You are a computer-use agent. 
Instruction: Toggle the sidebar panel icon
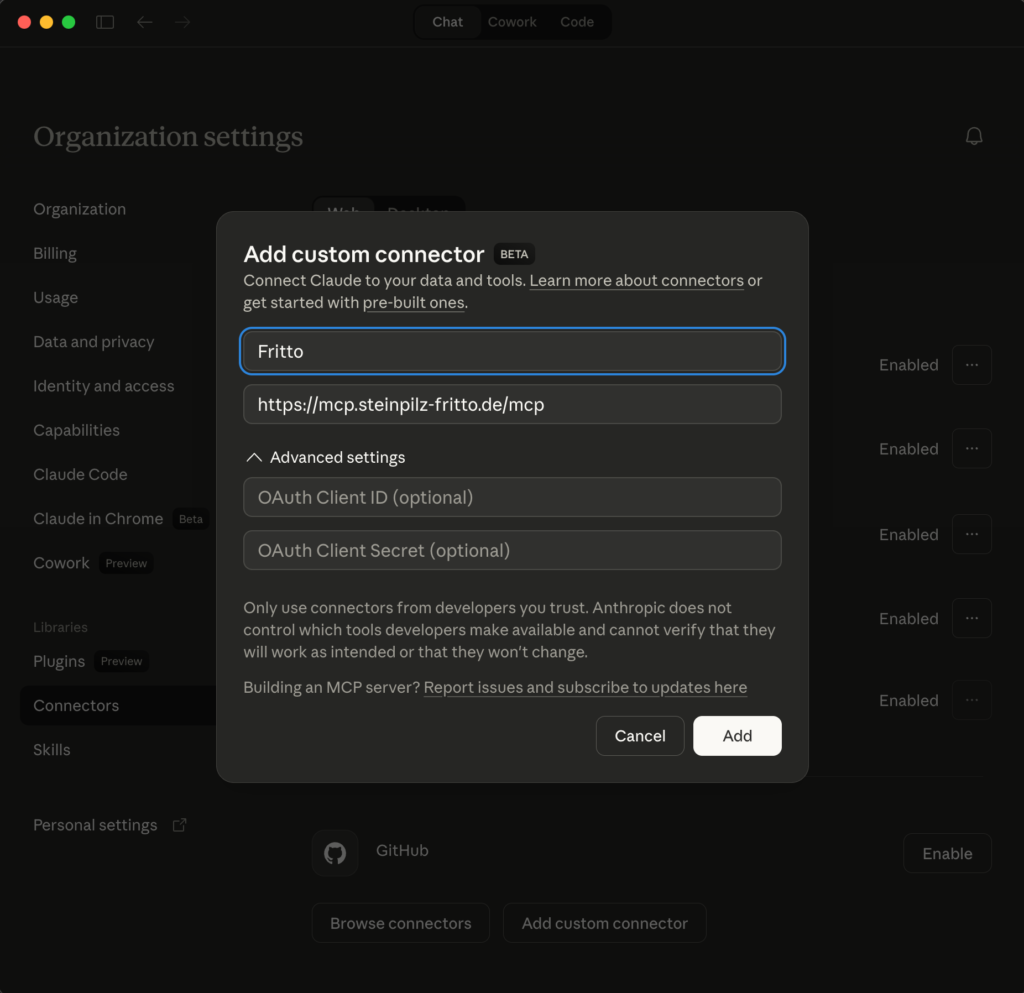click(105, 22)
